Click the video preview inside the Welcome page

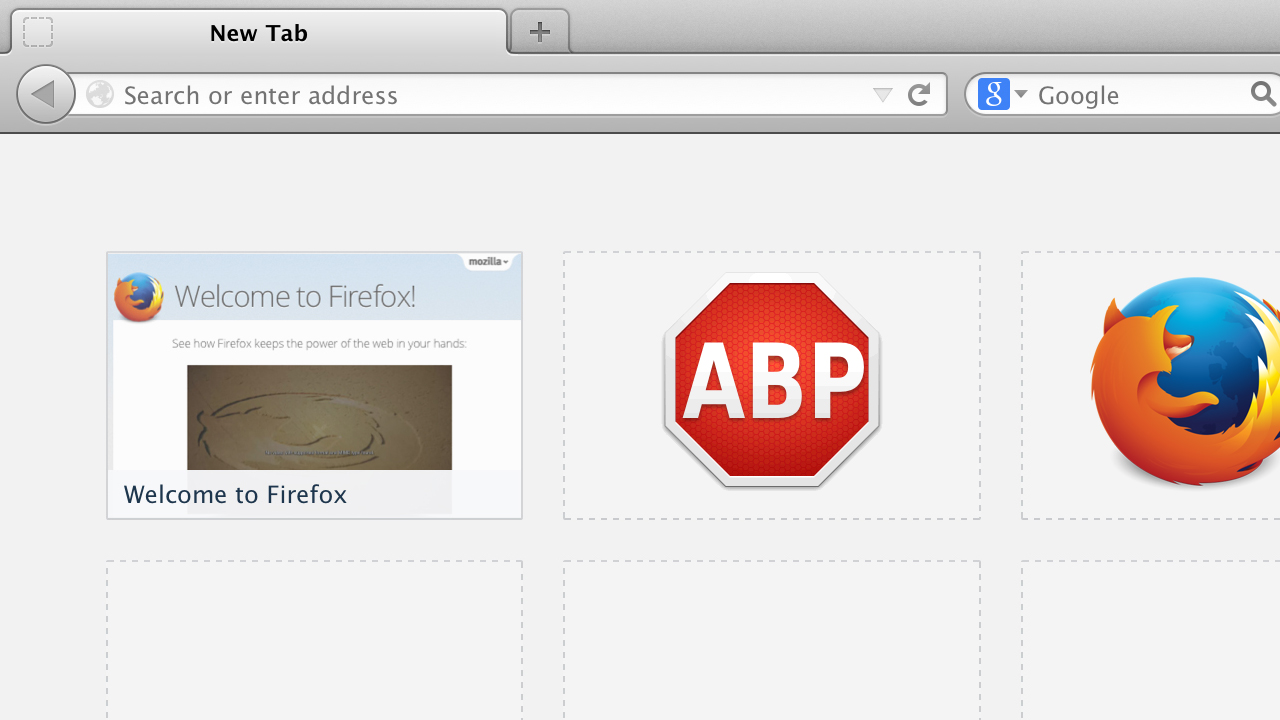point(318,418)
